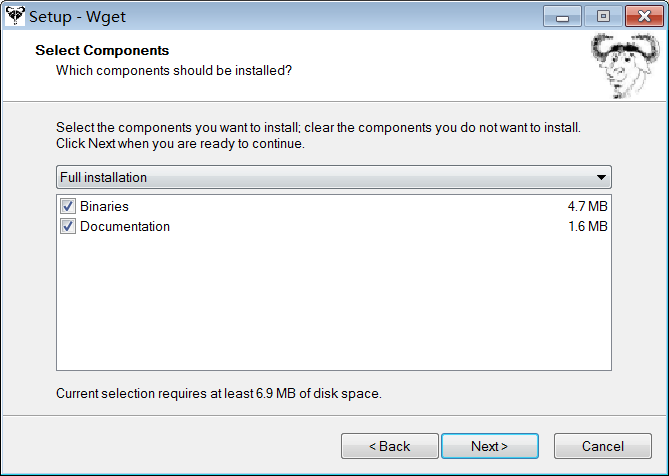Click the dropdown arrow of installation type

pos(601,177)
